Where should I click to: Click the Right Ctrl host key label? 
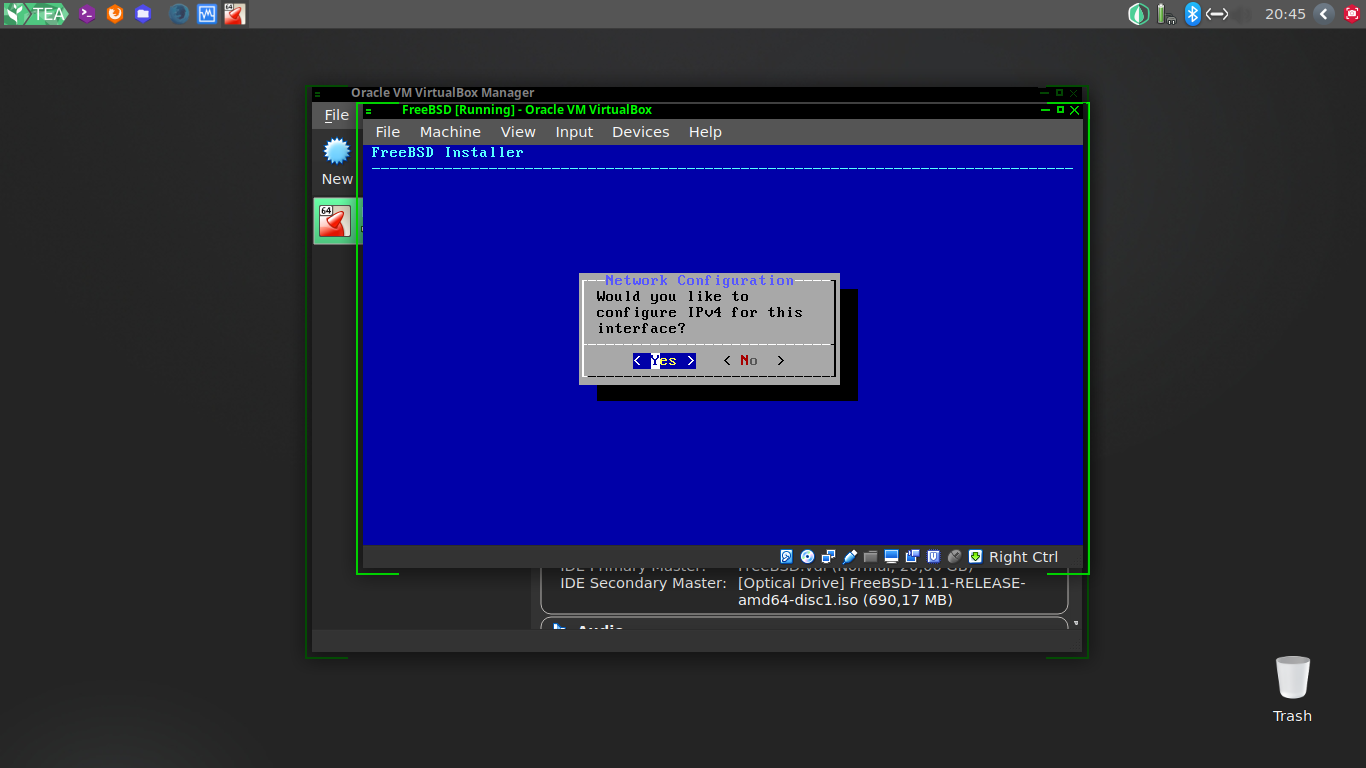pyautogui.click(x=1023, y=557)
